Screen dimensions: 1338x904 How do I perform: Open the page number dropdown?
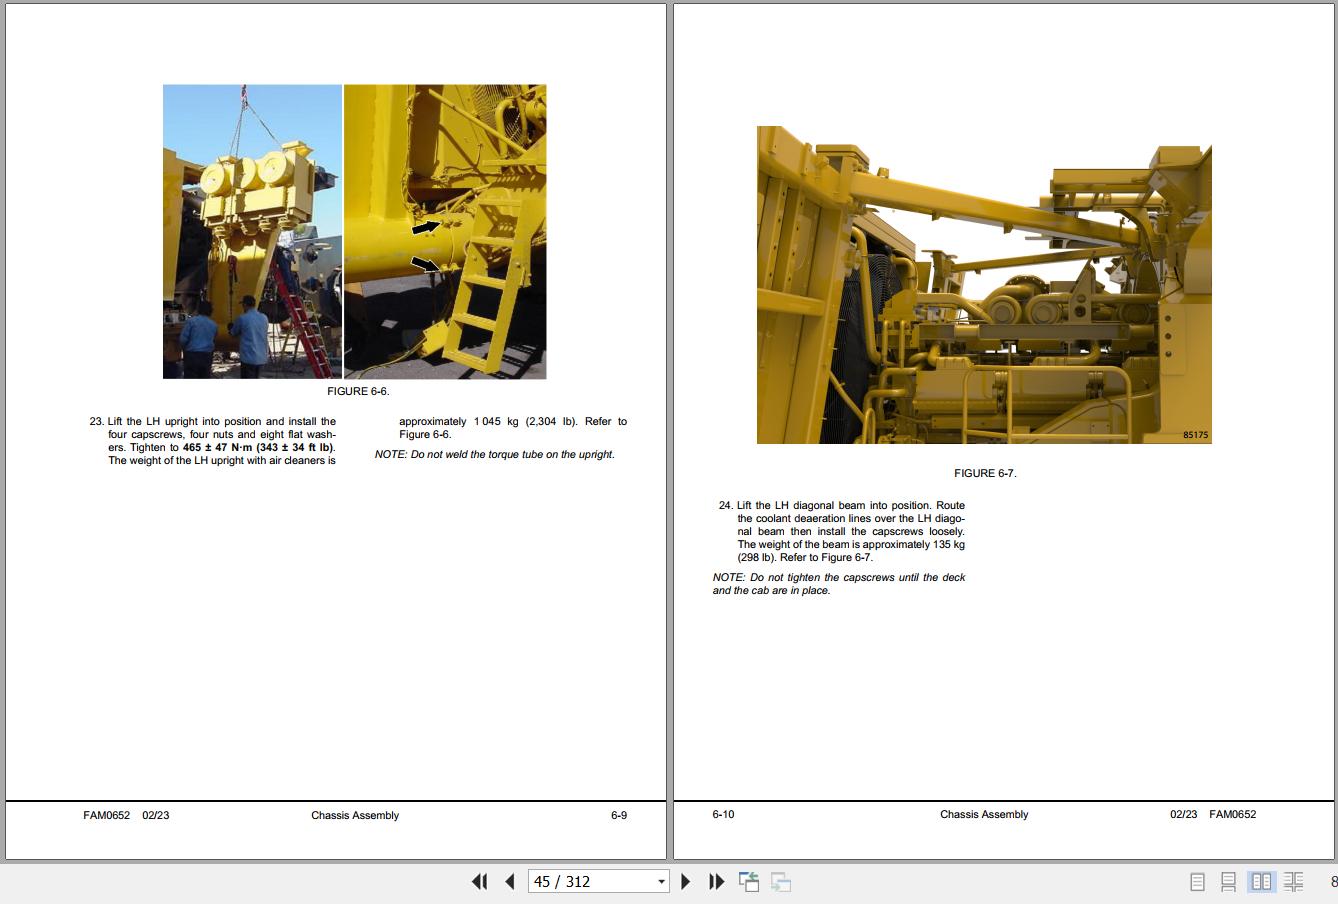click(x=661, y=881)
